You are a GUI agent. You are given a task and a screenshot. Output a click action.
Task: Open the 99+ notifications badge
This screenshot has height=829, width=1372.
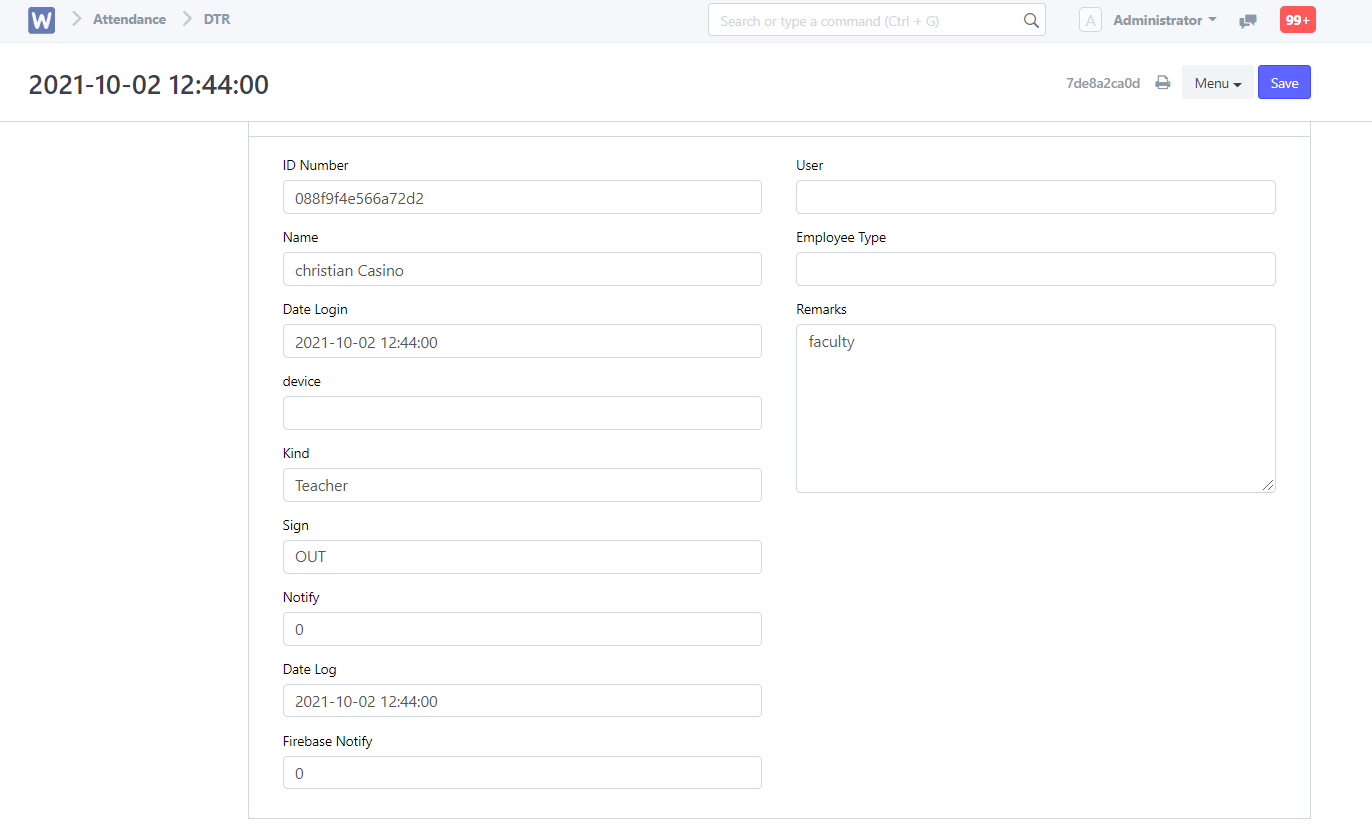pyautogui.click(x=1298, y=20)
